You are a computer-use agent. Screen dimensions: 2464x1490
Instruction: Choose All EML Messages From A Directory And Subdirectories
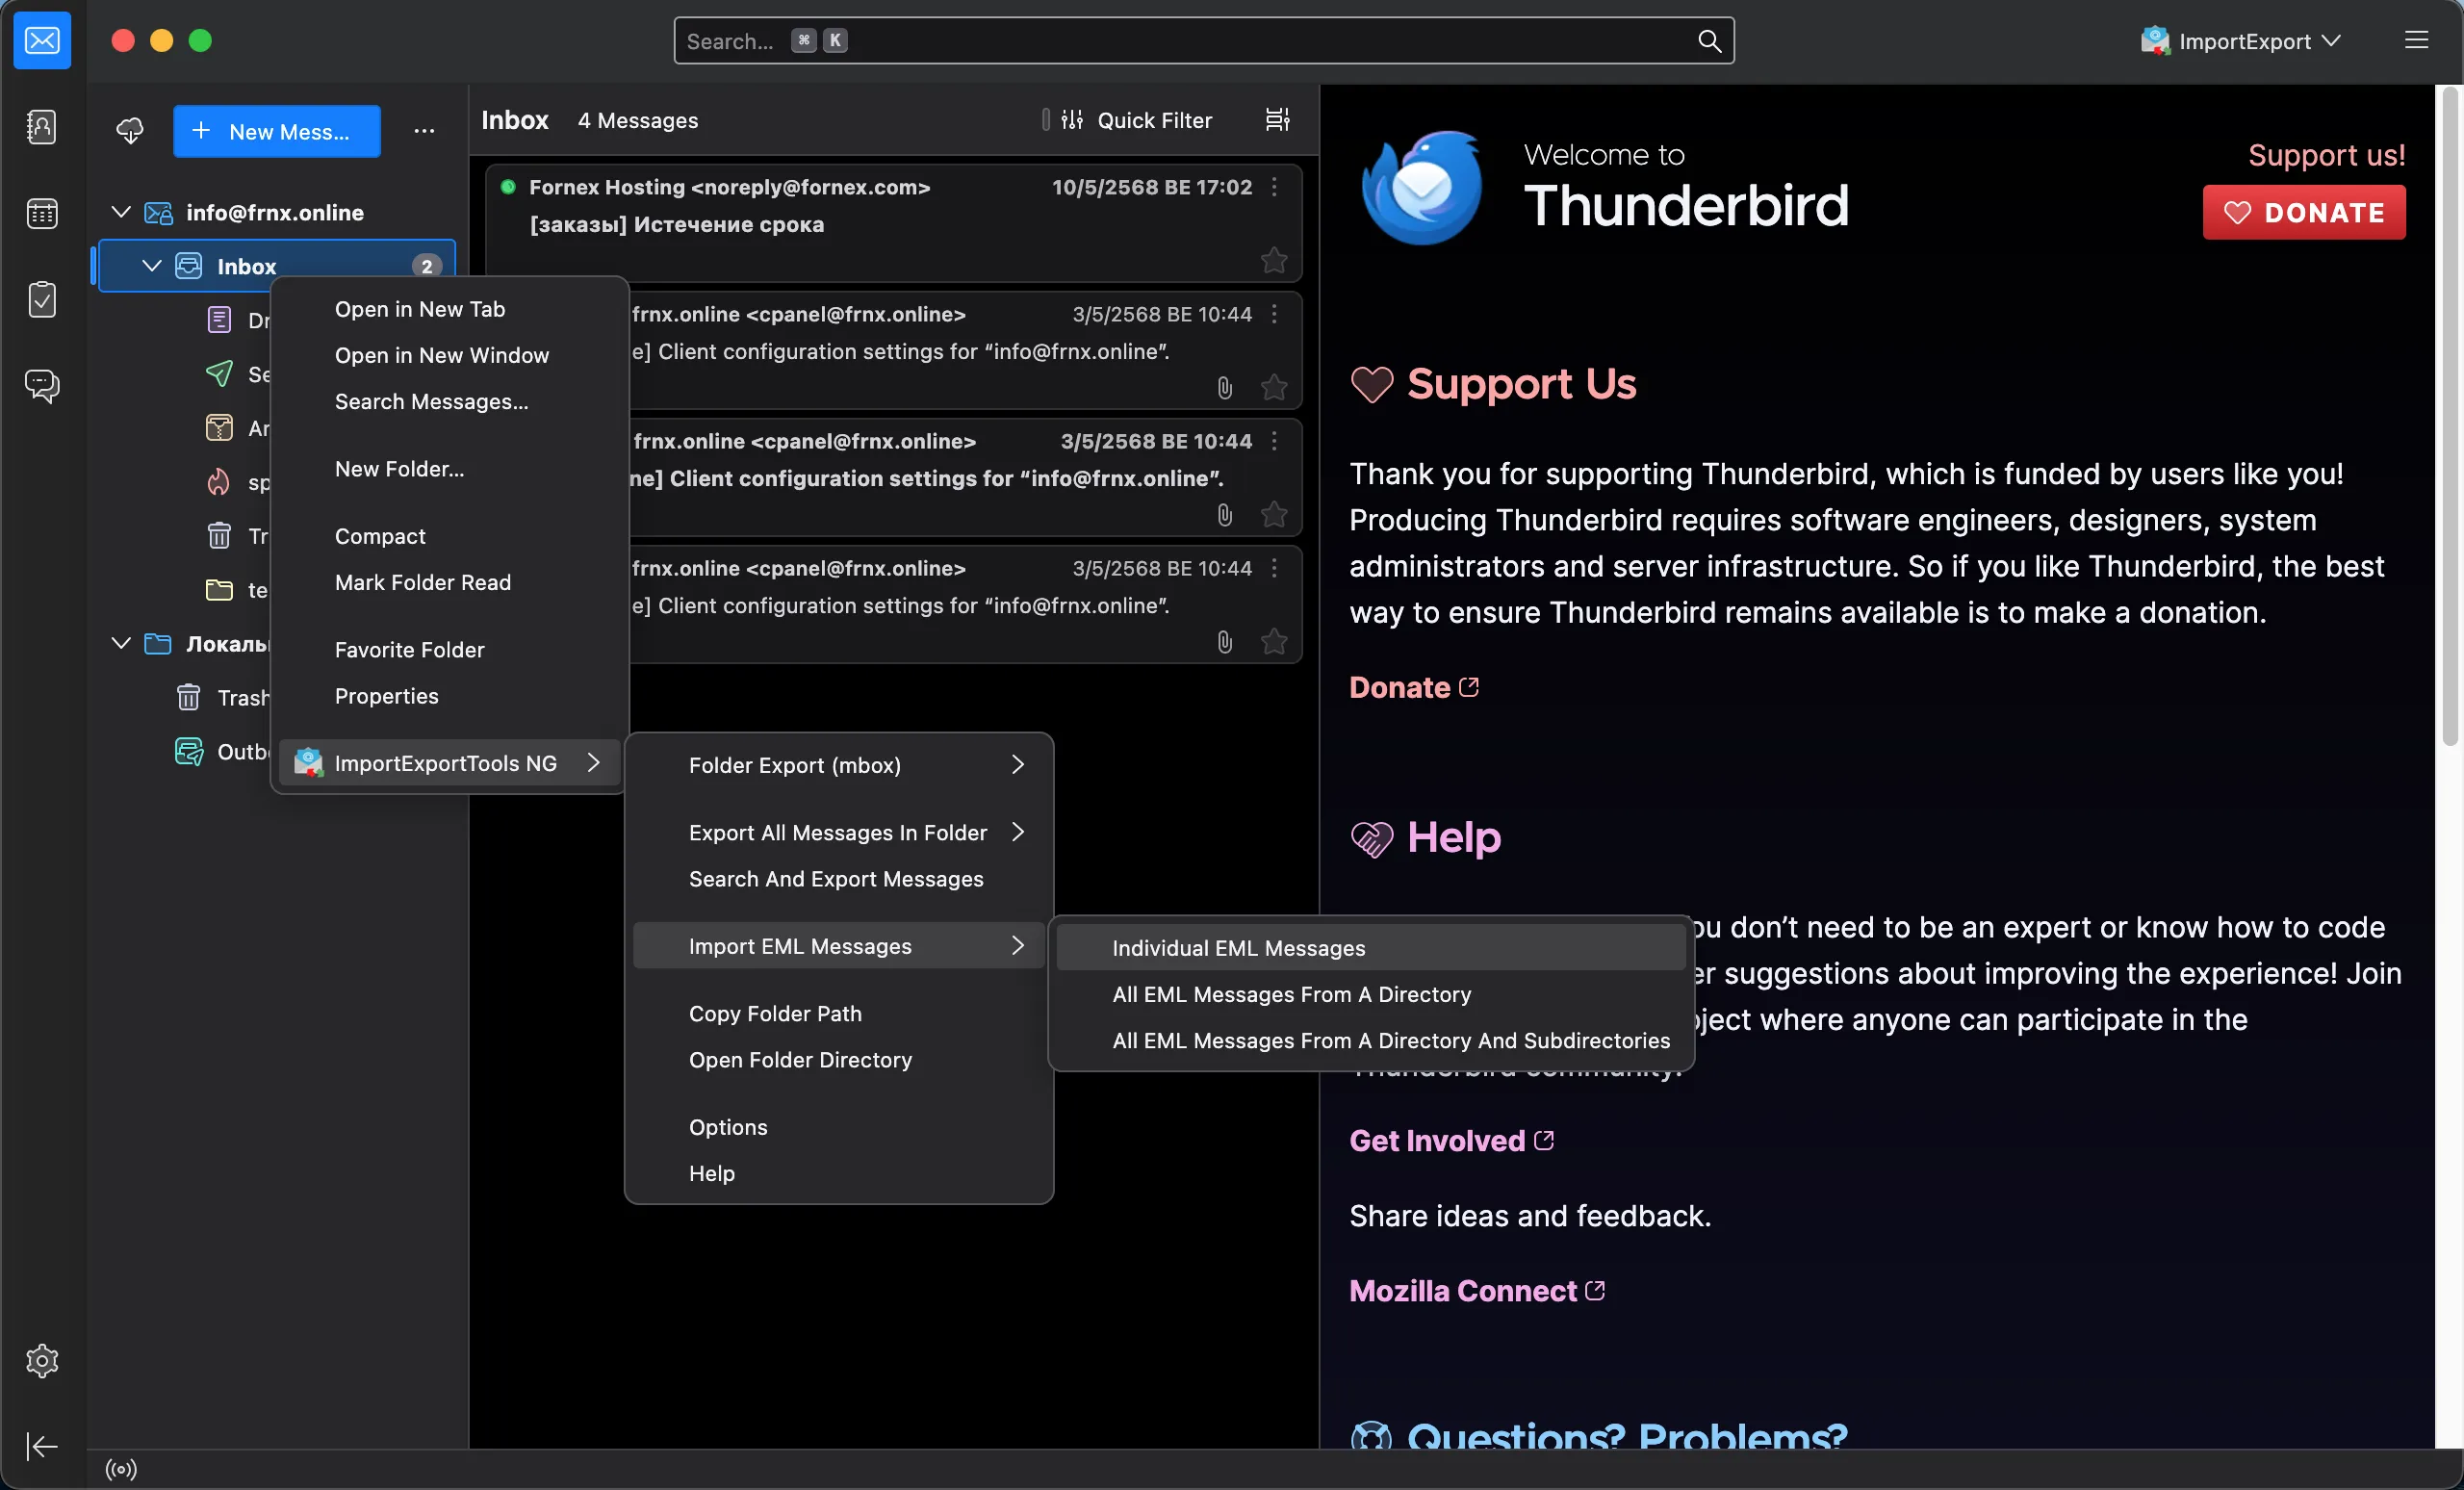pos(1371,1040)
